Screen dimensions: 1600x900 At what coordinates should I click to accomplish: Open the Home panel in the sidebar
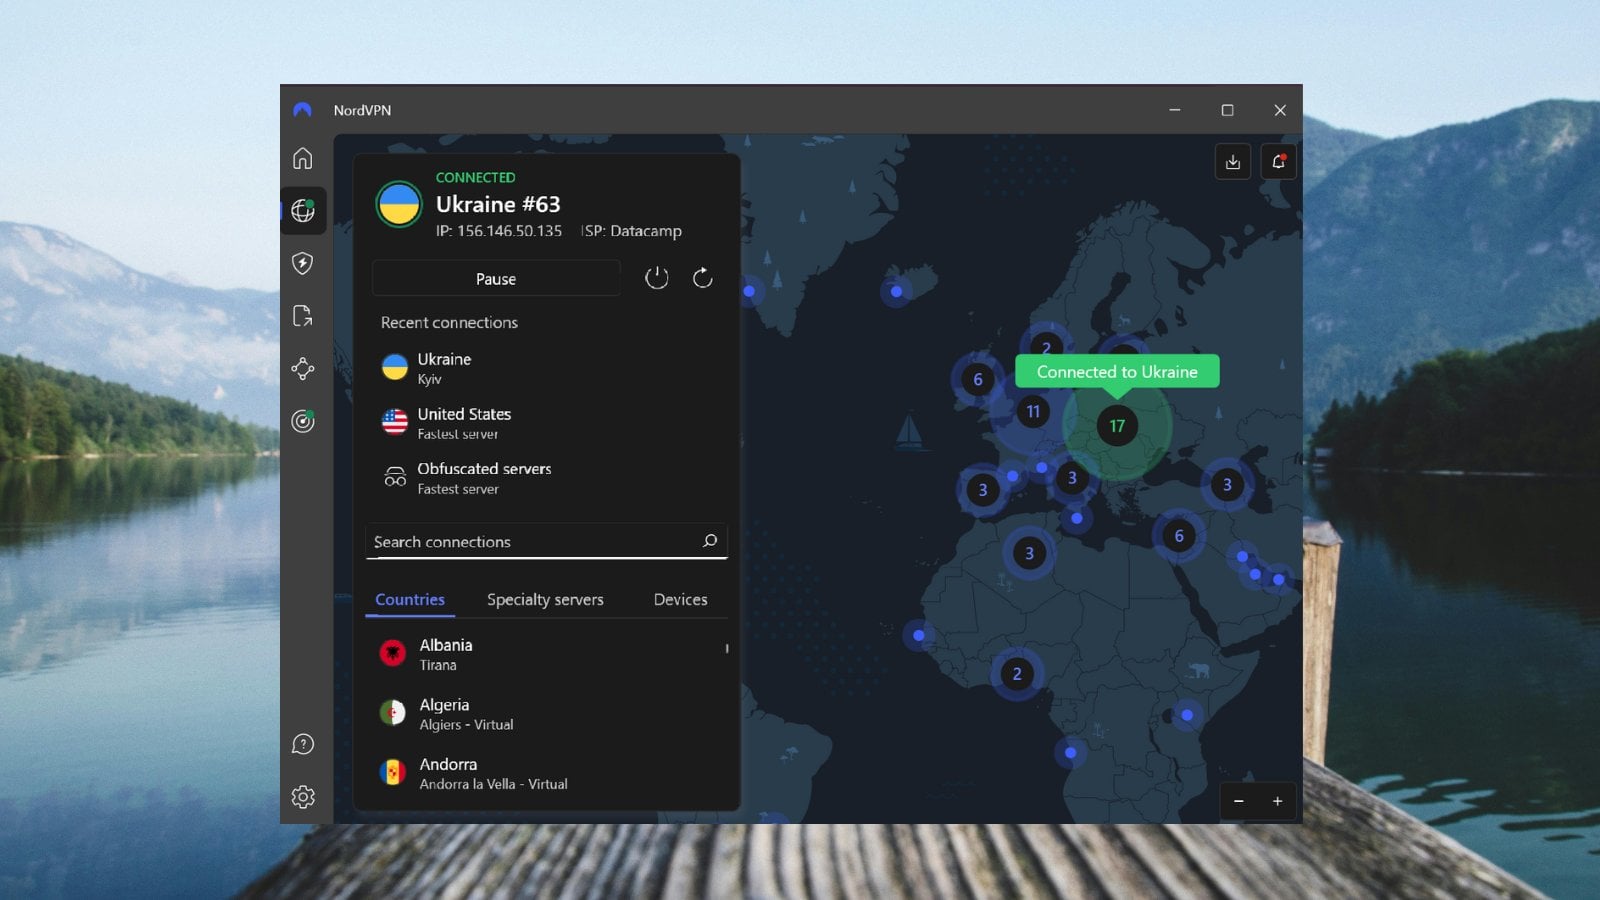303,158
